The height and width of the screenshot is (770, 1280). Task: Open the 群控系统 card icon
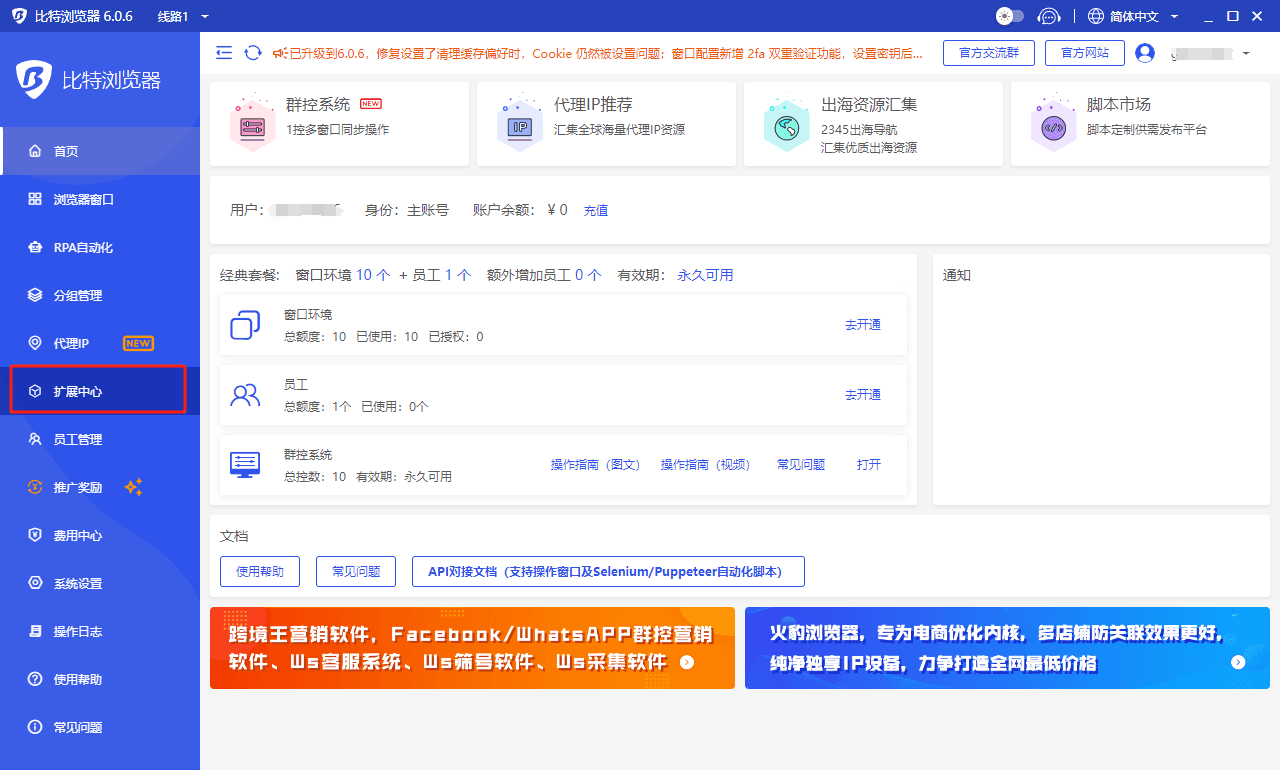(x=252, y=123)
